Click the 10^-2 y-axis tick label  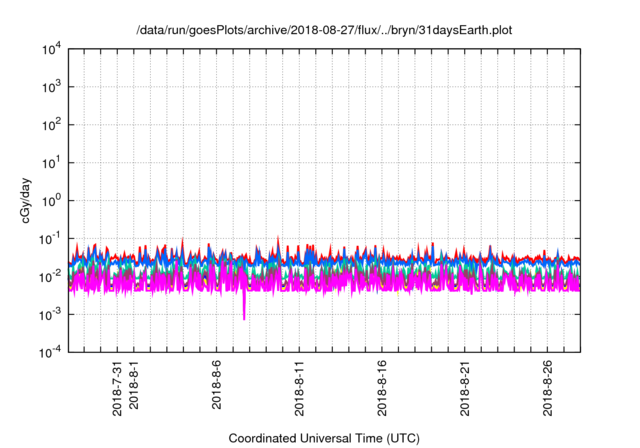tap(52, 276)
